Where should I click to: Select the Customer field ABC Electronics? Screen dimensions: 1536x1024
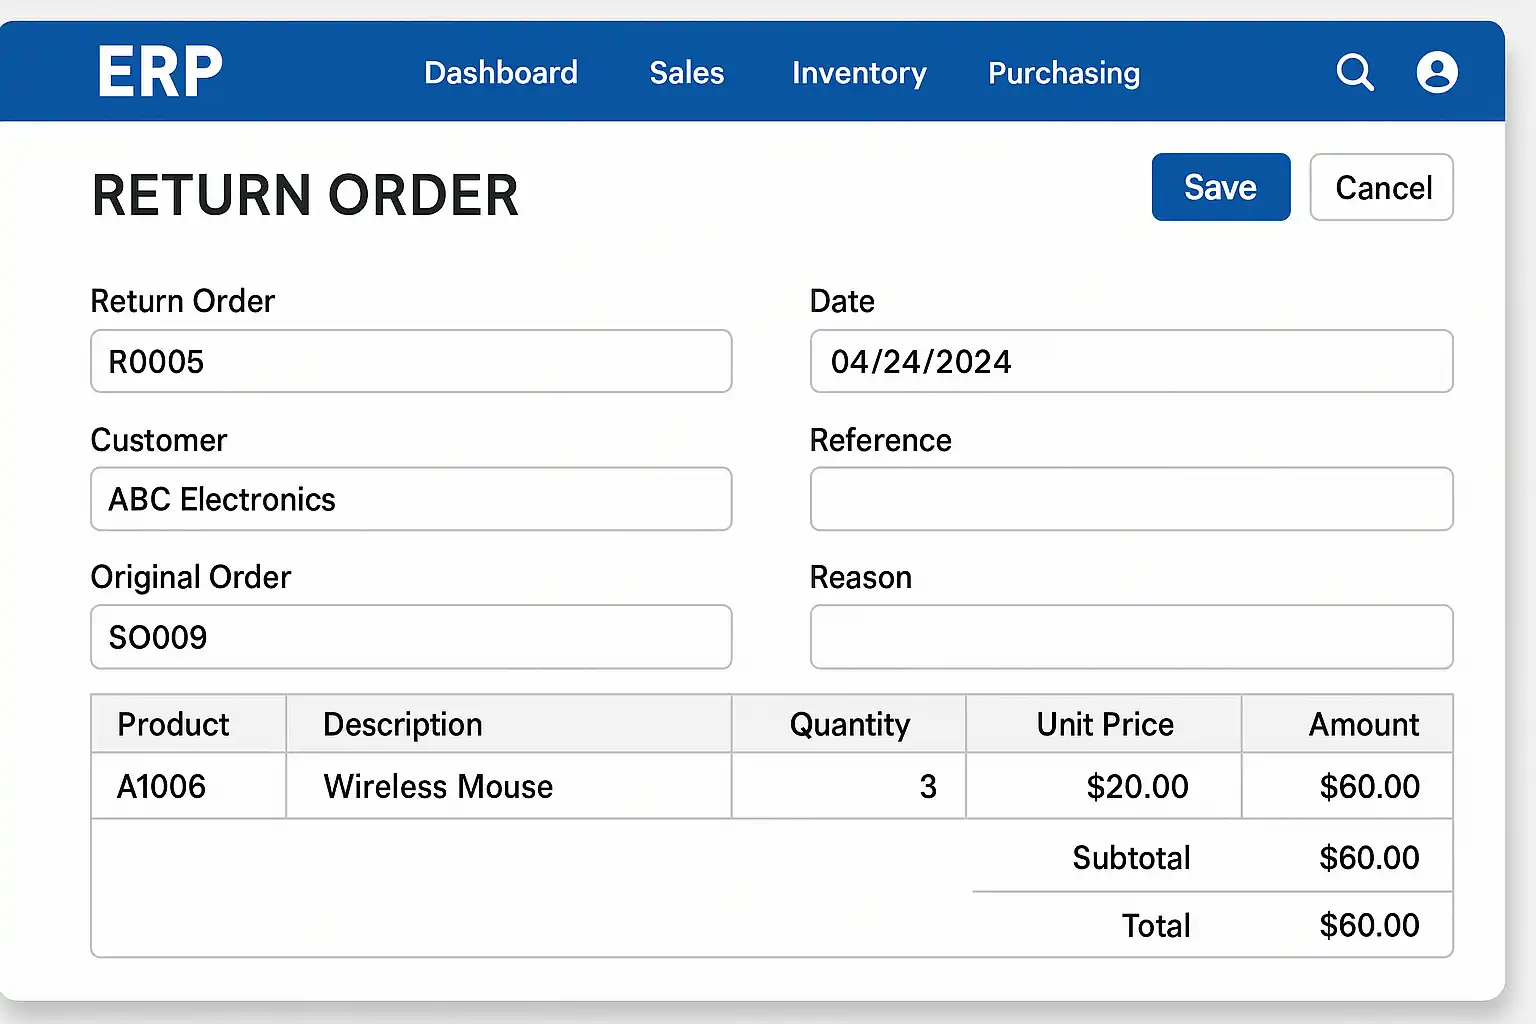pyautogui.click(x=411, y=499)
